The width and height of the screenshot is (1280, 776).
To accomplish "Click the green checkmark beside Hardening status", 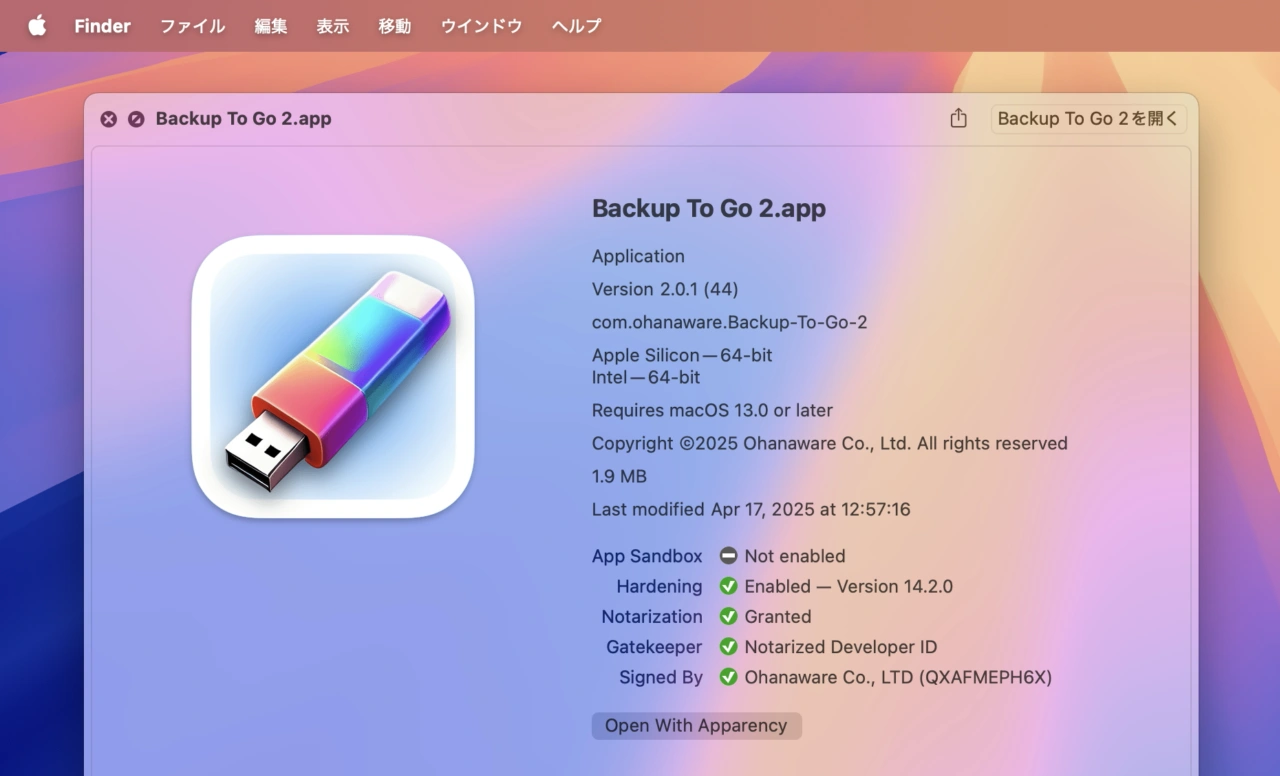I will click(728, 587).
